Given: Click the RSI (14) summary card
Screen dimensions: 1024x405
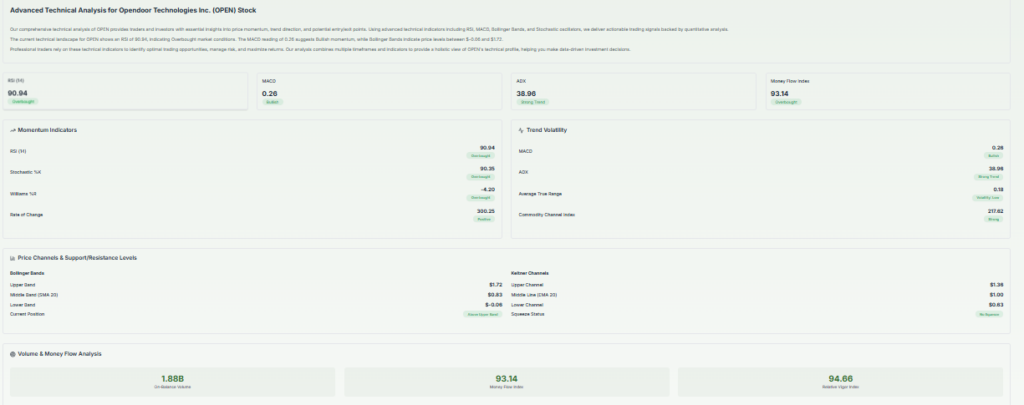Looking at the screenshot, I should click(125, 91).
